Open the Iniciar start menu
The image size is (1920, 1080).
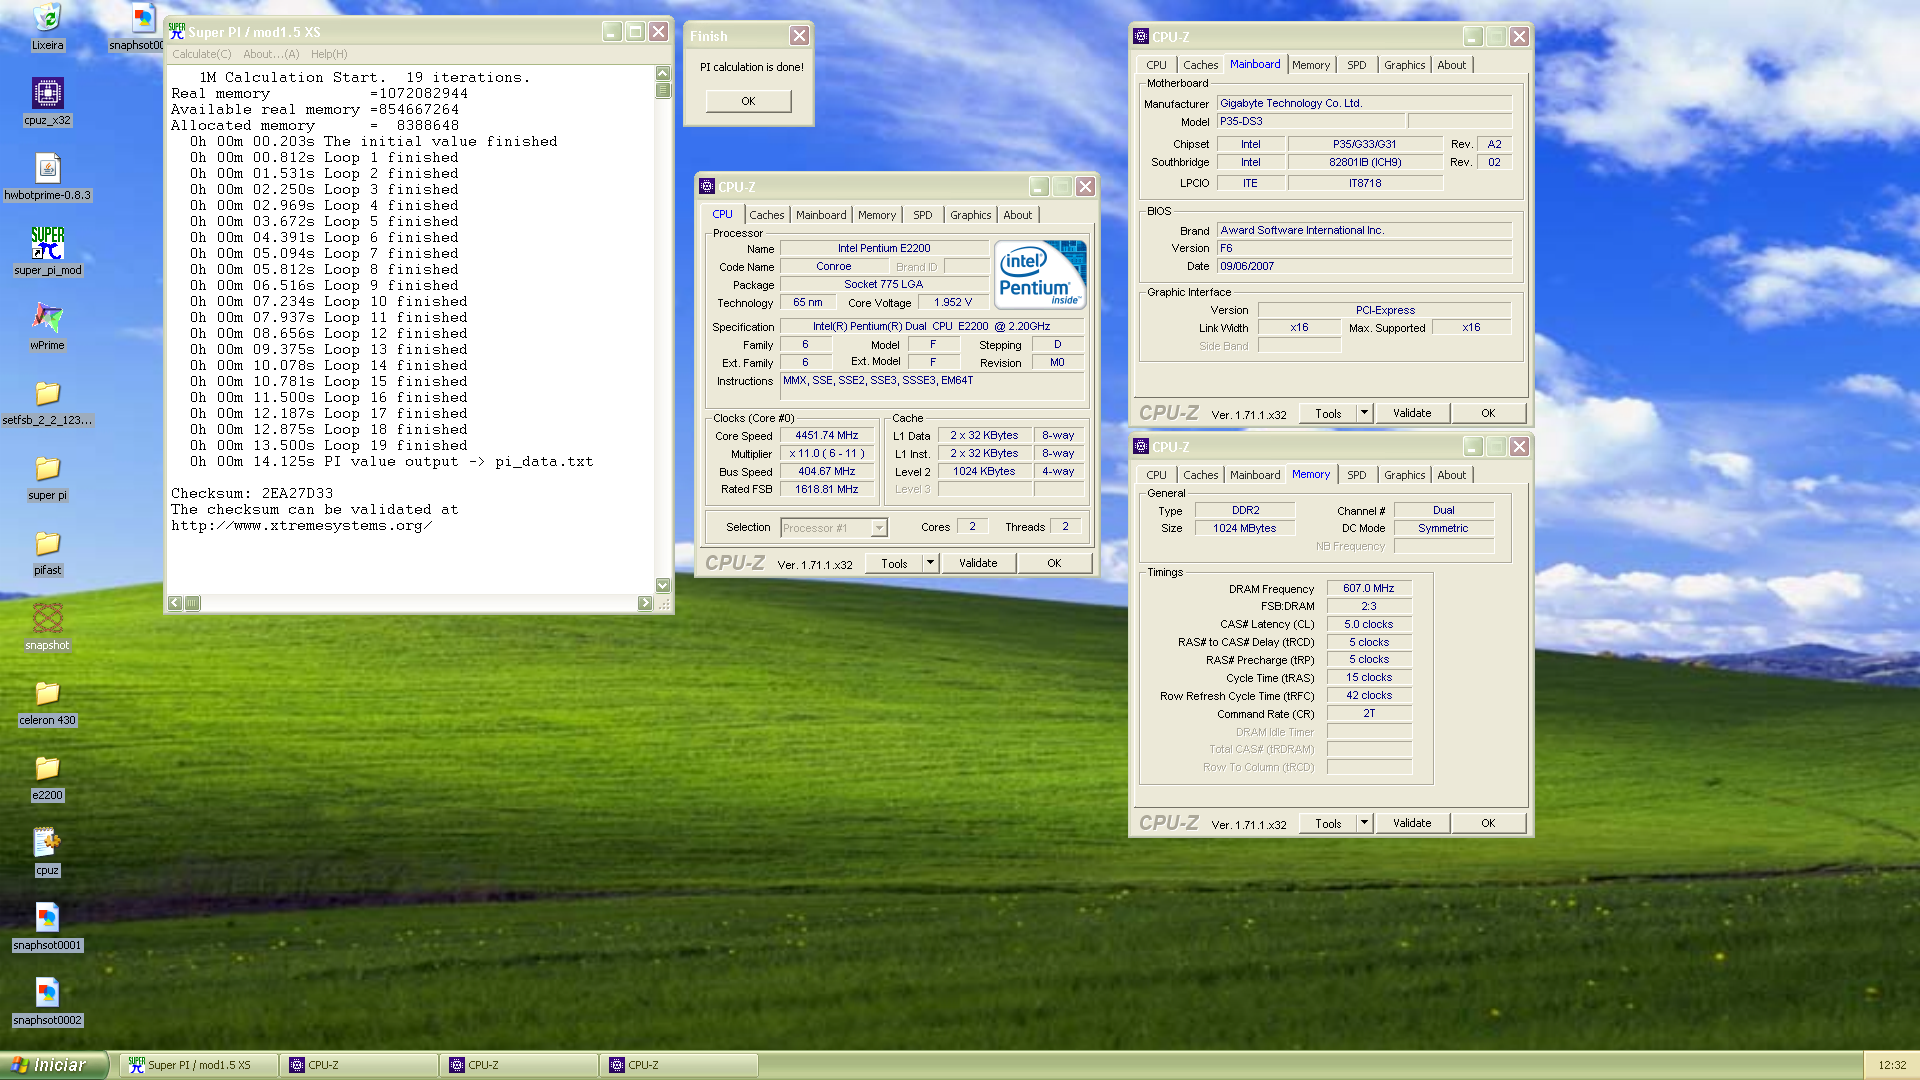pos(53,1066)
